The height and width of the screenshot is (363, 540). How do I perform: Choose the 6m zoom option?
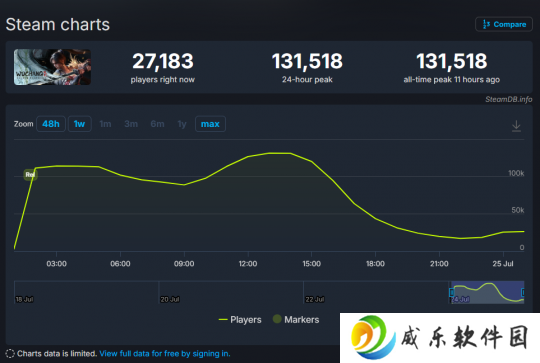pyautogui.click(x=157, y=124)
